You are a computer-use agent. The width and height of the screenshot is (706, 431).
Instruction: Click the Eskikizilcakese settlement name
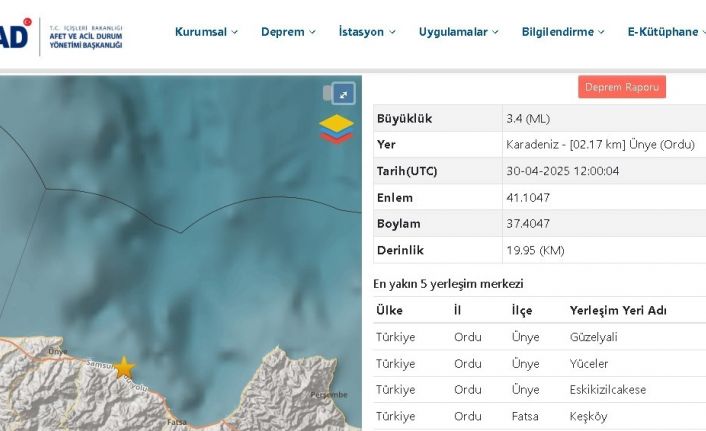[x=607, y=390]
